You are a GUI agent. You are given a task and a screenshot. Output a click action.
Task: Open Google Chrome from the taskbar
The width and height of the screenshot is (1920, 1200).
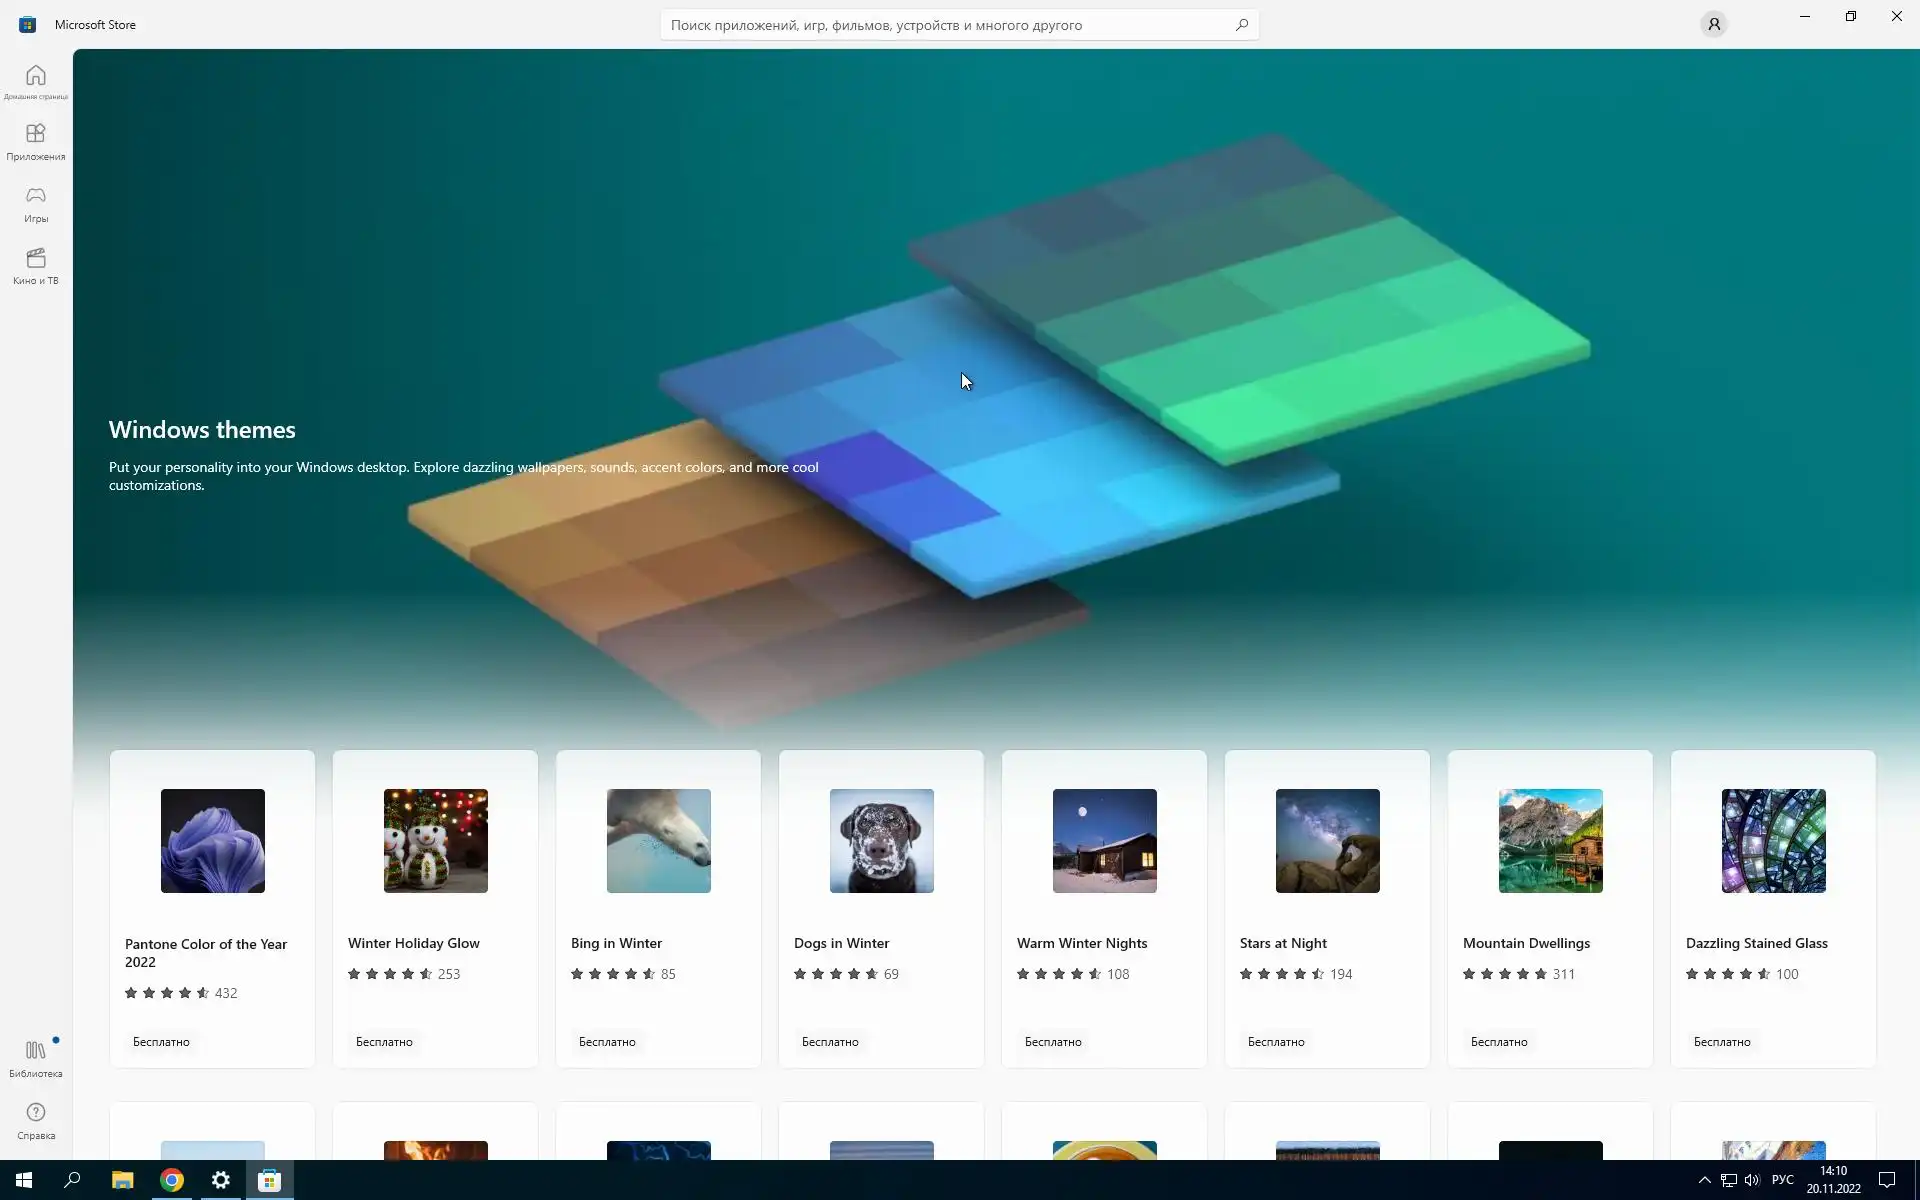[x=172, y=1180]
